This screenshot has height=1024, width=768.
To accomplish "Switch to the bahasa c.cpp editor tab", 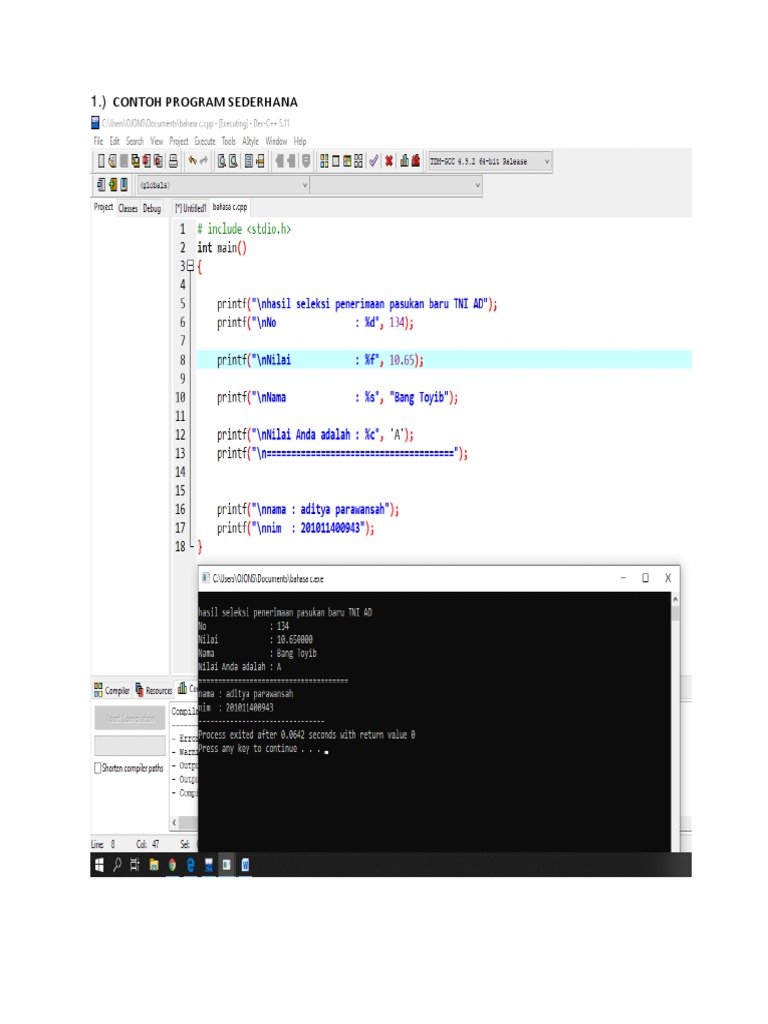I will 230,207.
